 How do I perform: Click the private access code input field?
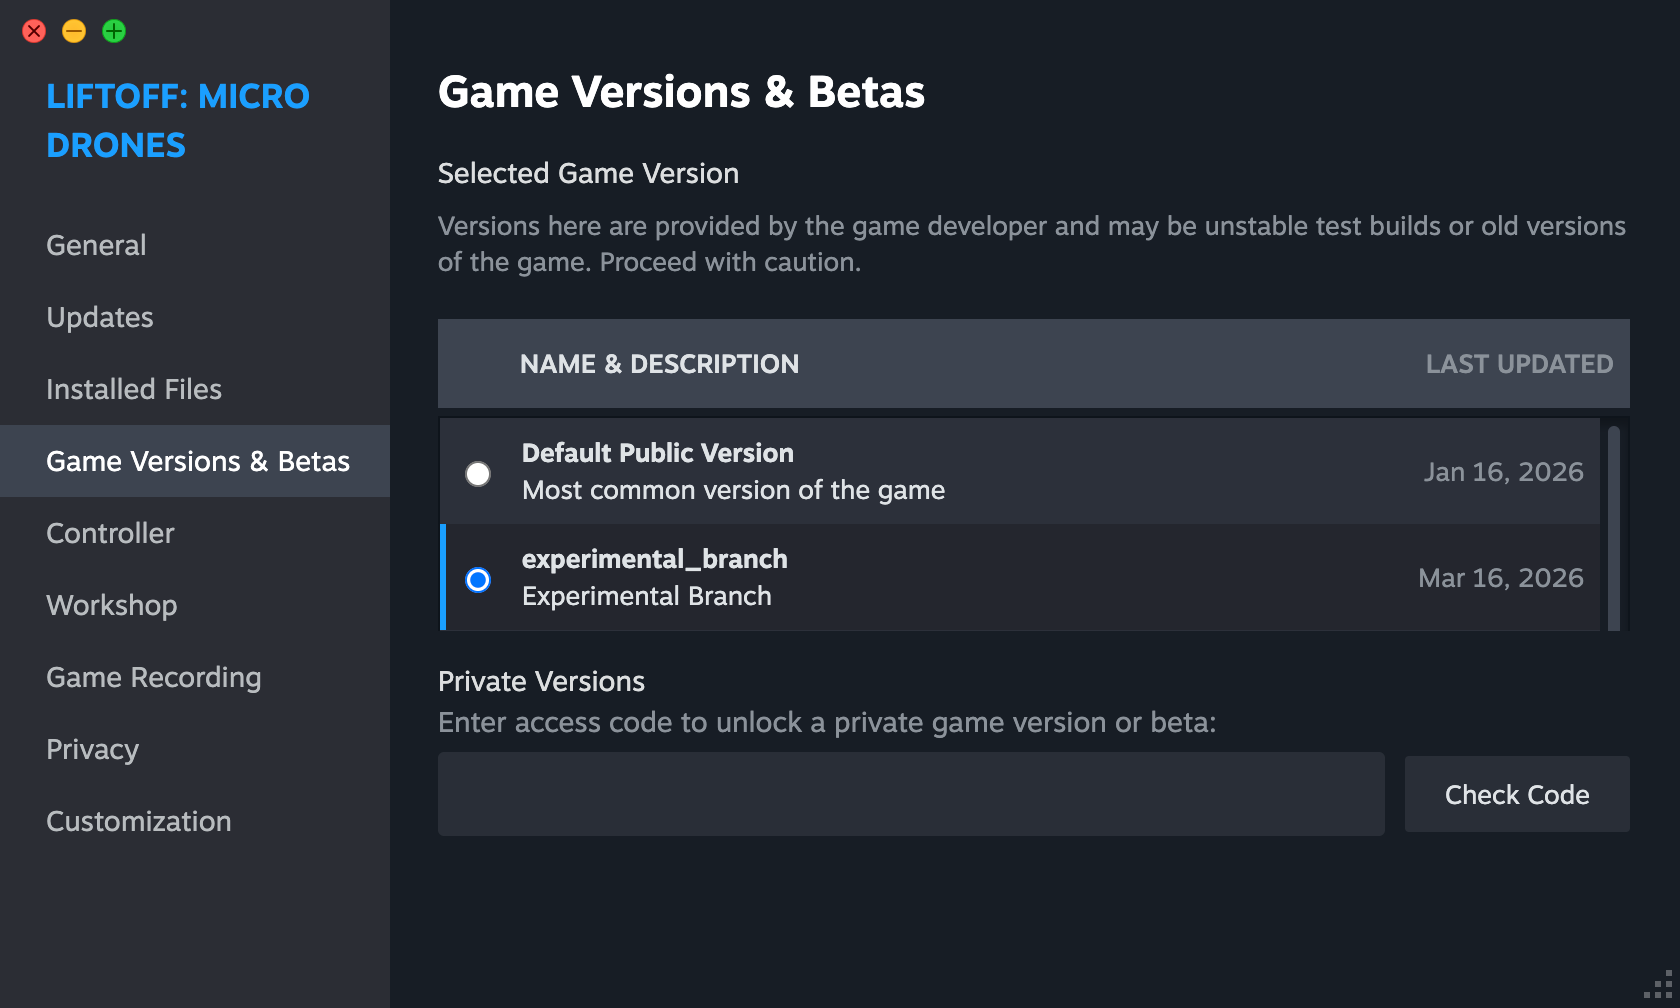(x=911, y=794)
